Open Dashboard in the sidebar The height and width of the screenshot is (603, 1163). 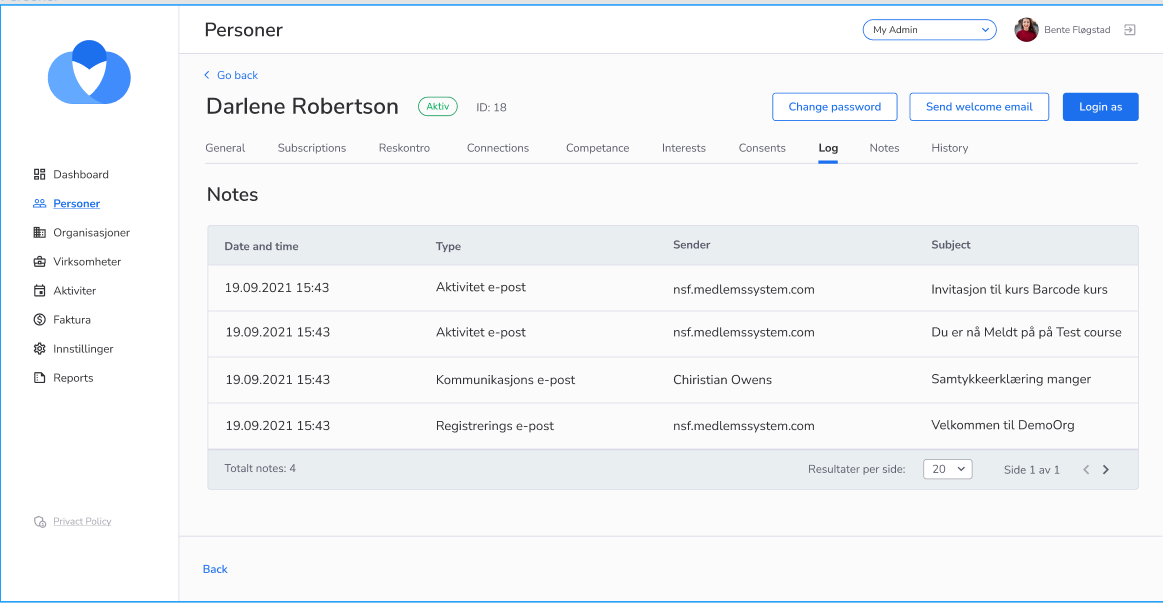click(x=81, y=174)
